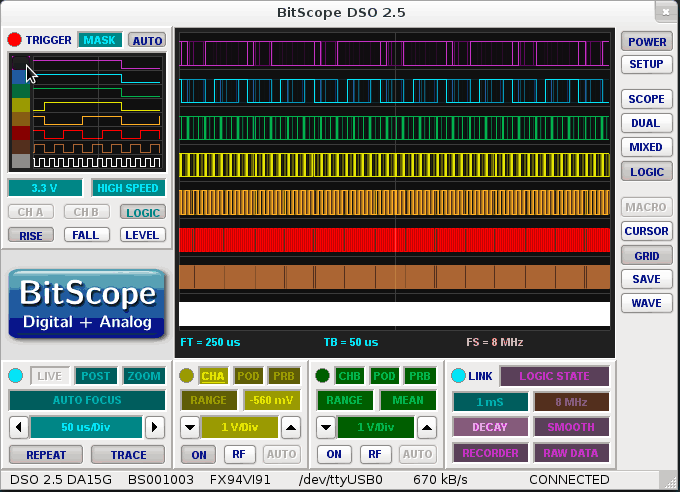Screen dimensions: 680x492
Task: Increase timebase with the right arrow
Action: pyautogui.click(x=155, y=427)
